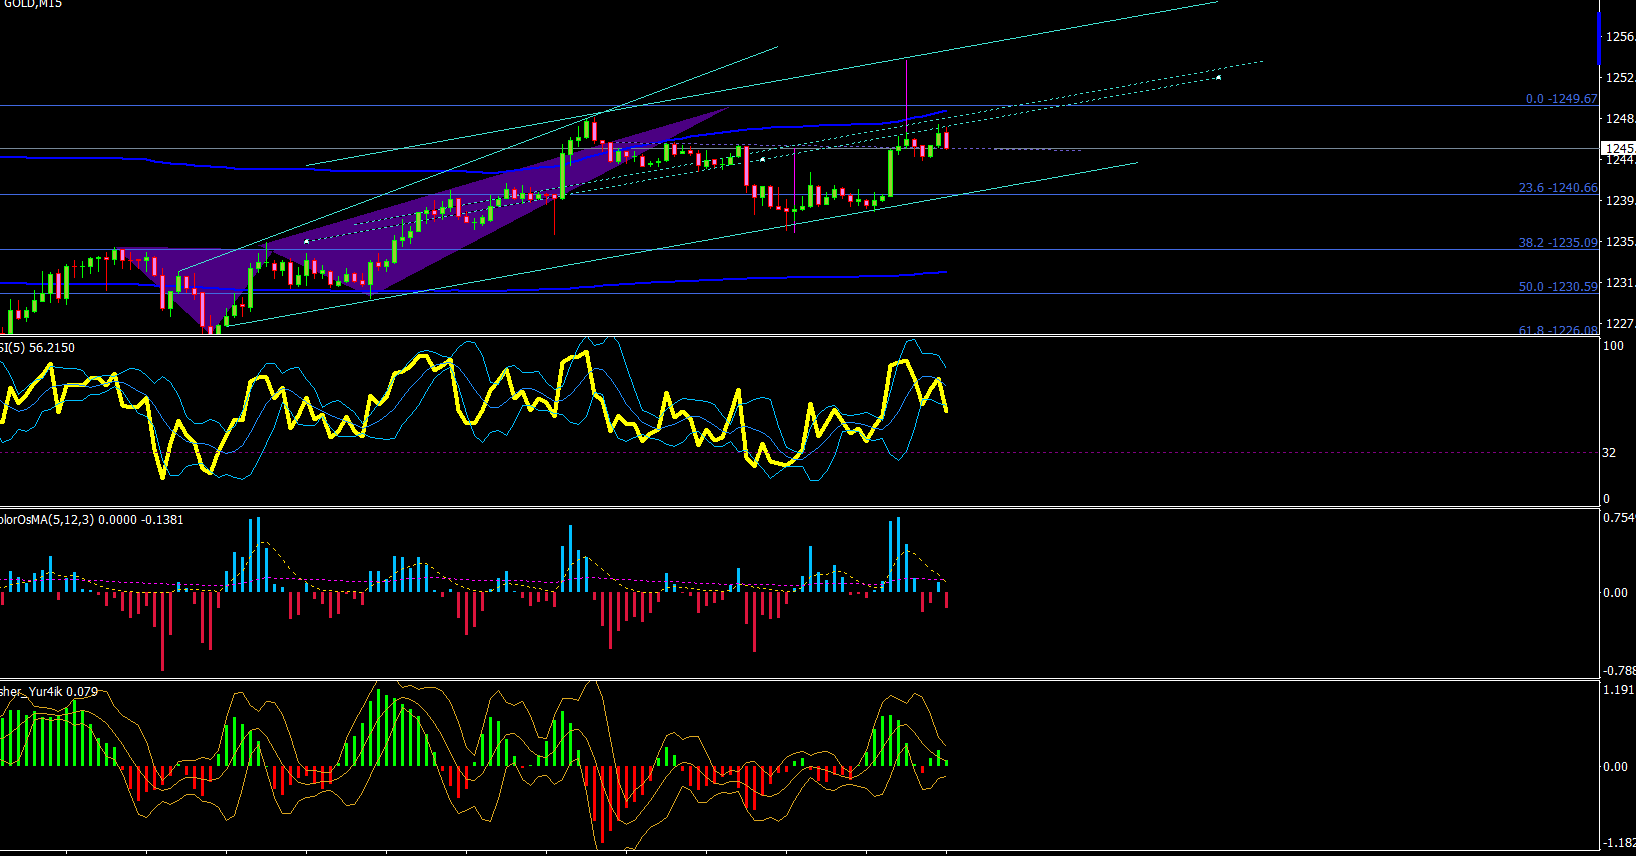Click the 32 level on the RSI scale
Screen dimensions: 1636x856
(1609, 453)
